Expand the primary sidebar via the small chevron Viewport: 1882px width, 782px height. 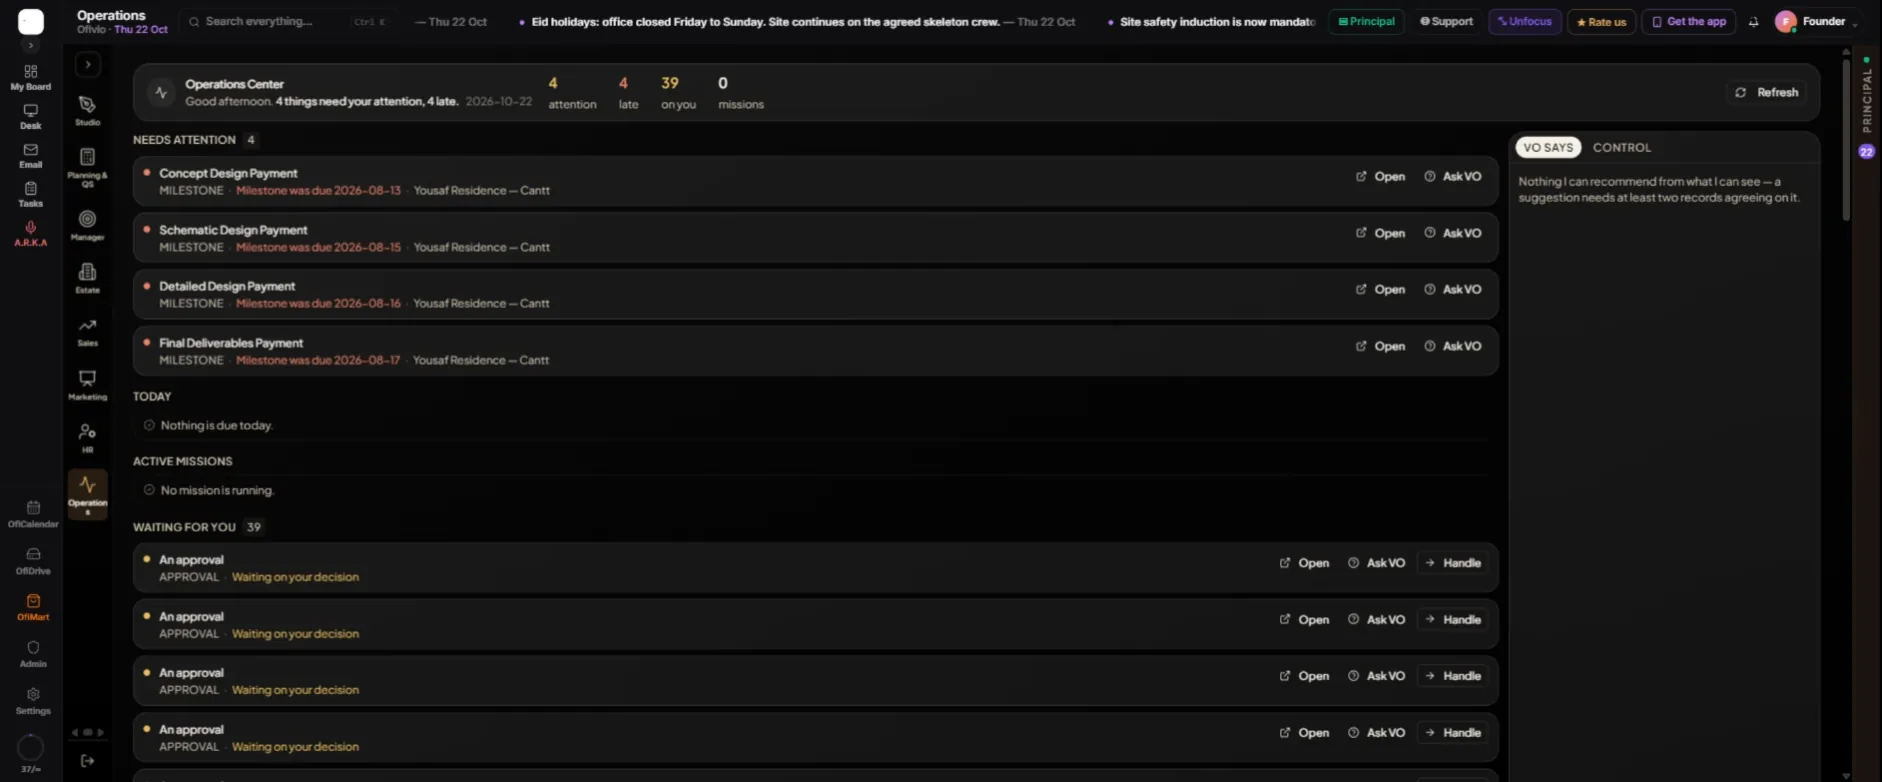31,45
